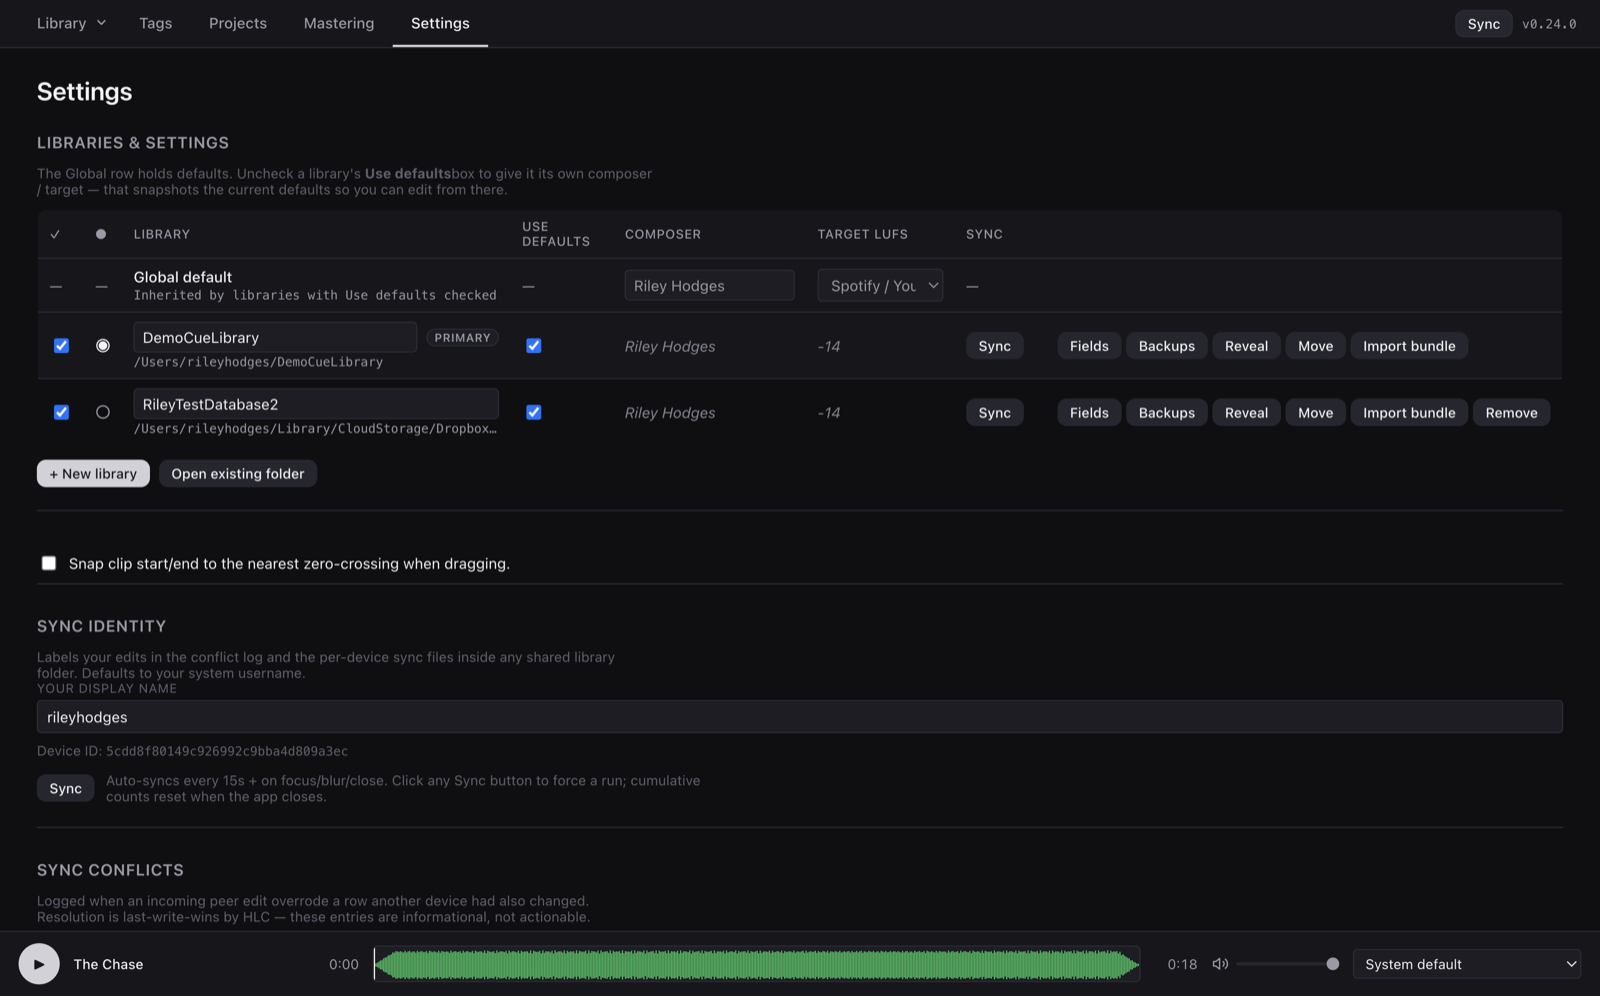Reveal DemoCueLibrary in Finder
The height and width of the screenshot is (996, 1600).
coord(1246,346)
